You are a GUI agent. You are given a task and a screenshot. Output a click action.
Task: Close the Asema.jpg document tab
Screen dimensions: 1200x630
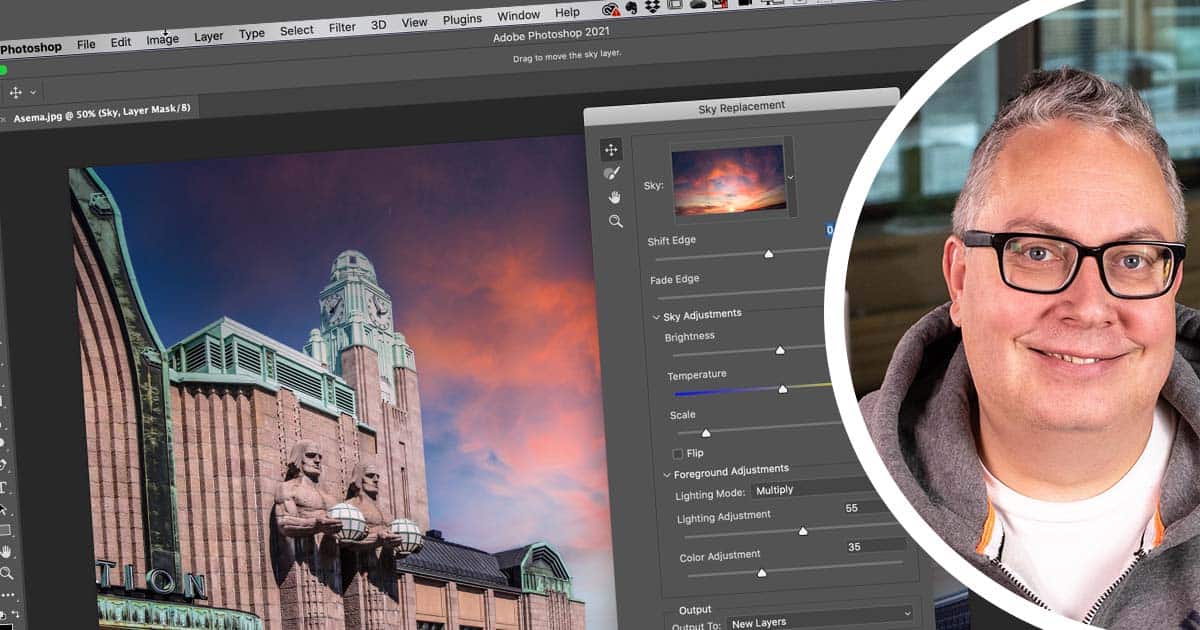[x=3, y=120]
